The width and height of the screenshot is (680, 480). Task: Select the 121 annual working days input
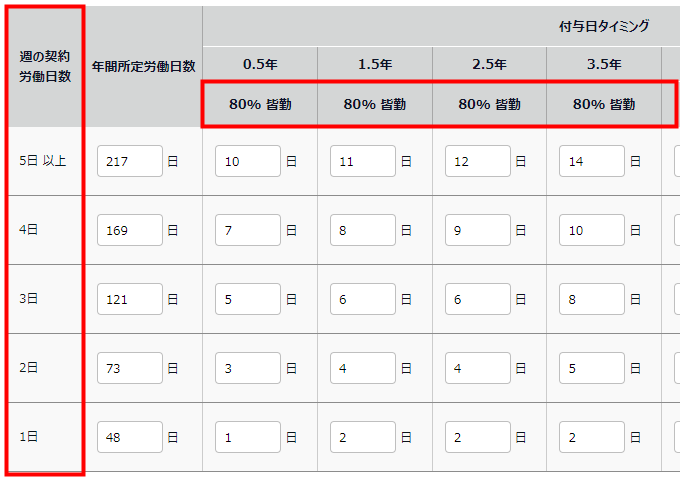click(129, 299)
